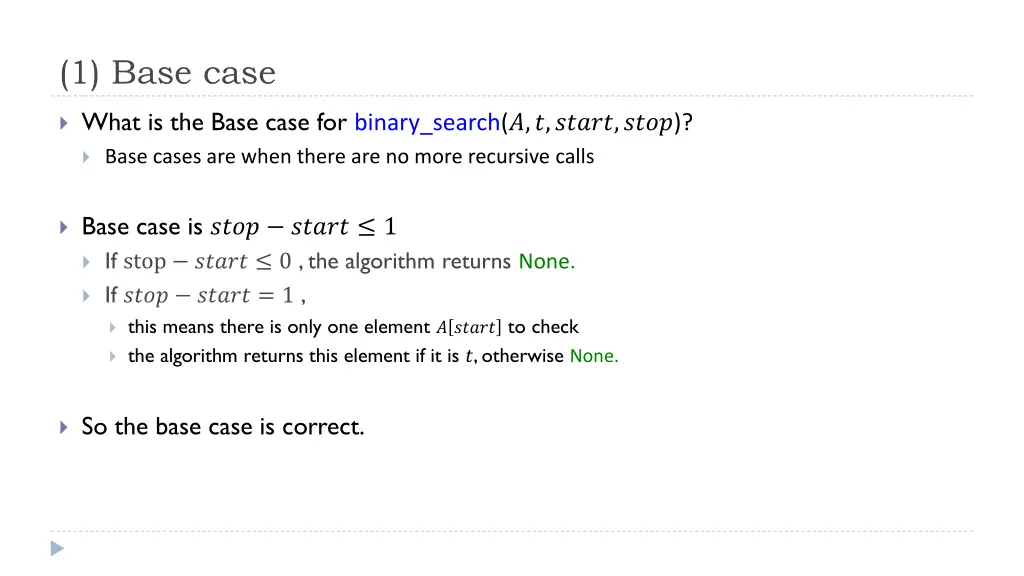1024x576 pixels.
Task: Click the blue play triangle in footer
Action: [57, 549]
